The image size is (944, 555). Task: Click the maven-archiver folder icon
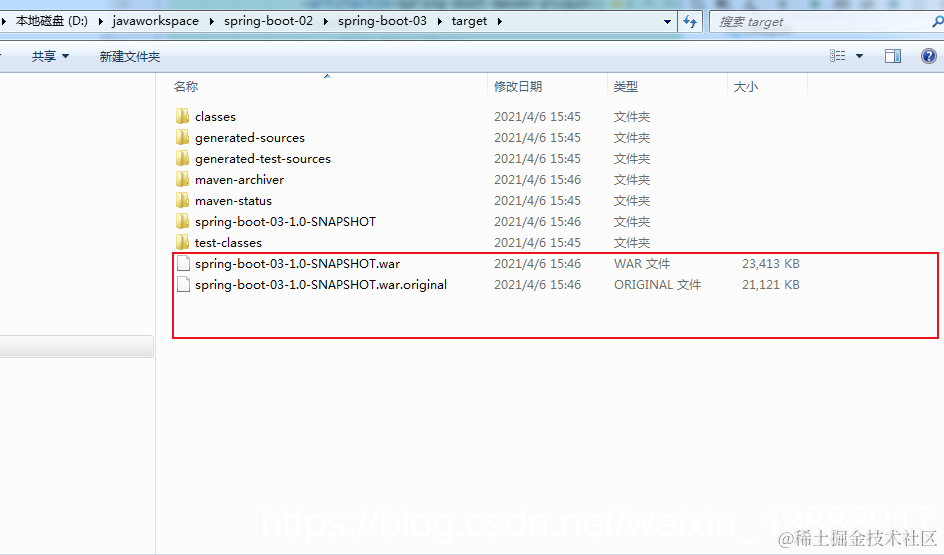click(182, 179)
